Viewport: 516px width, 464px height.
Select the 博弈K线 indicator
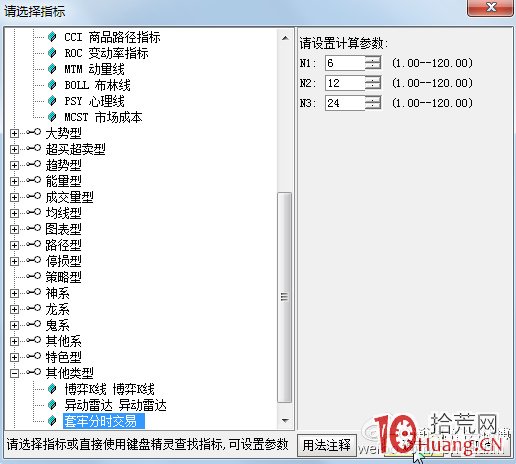click(x=109, y=389)
